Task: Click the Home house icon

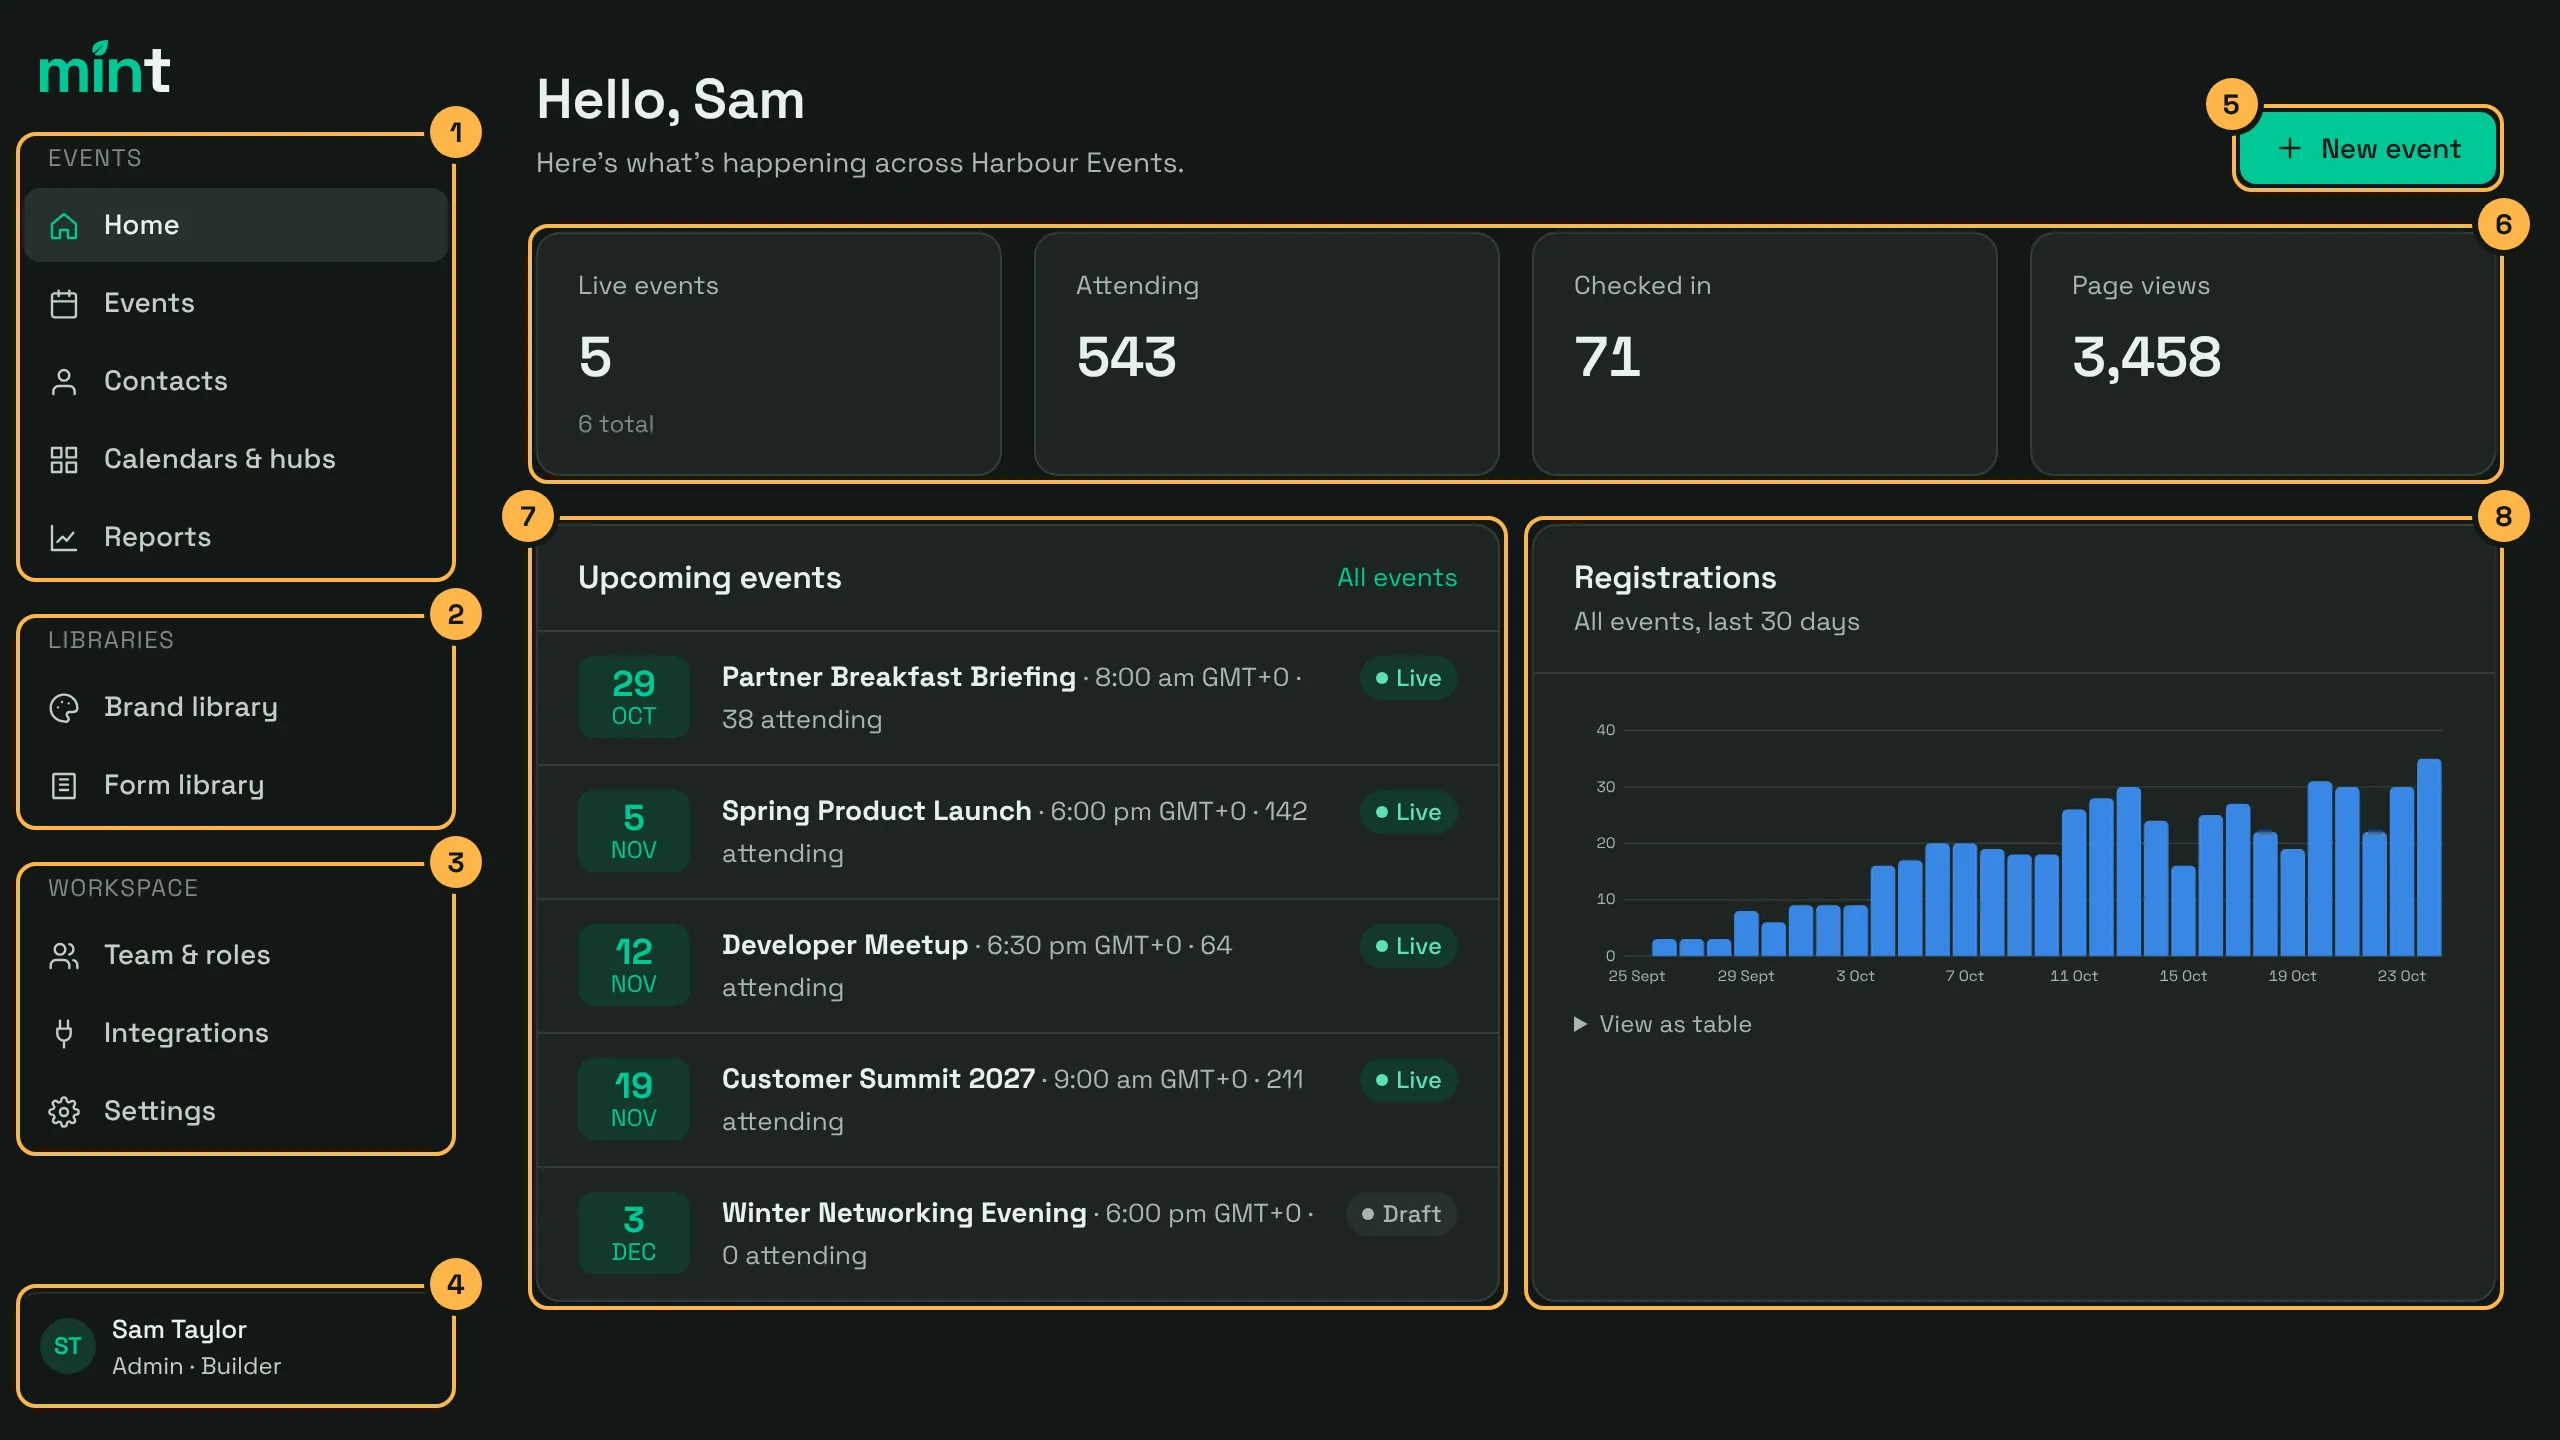Action: tap(64, 226)
